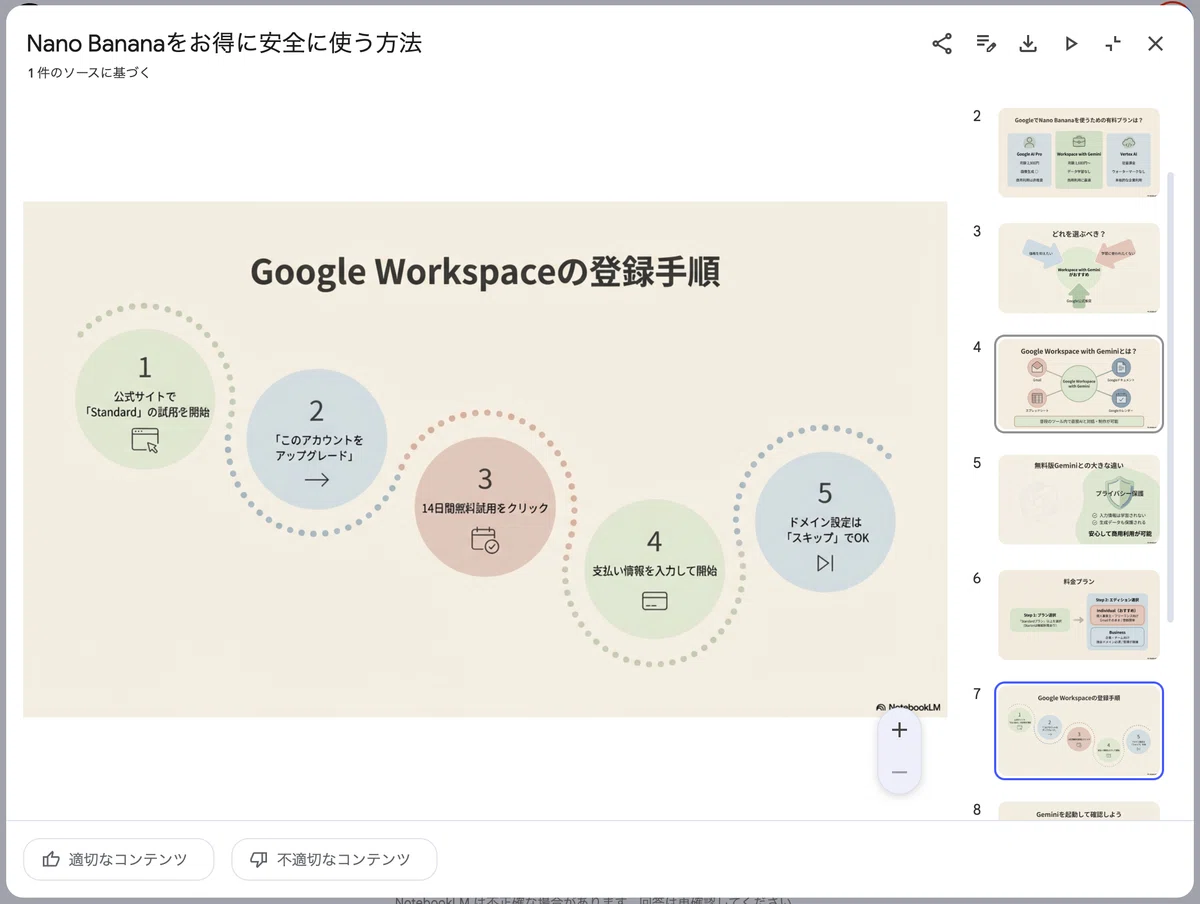This screenshot has height=904, width=1200.
Task: Download the slide deck
Action: pyautogui.click(x=1027, y=43)
